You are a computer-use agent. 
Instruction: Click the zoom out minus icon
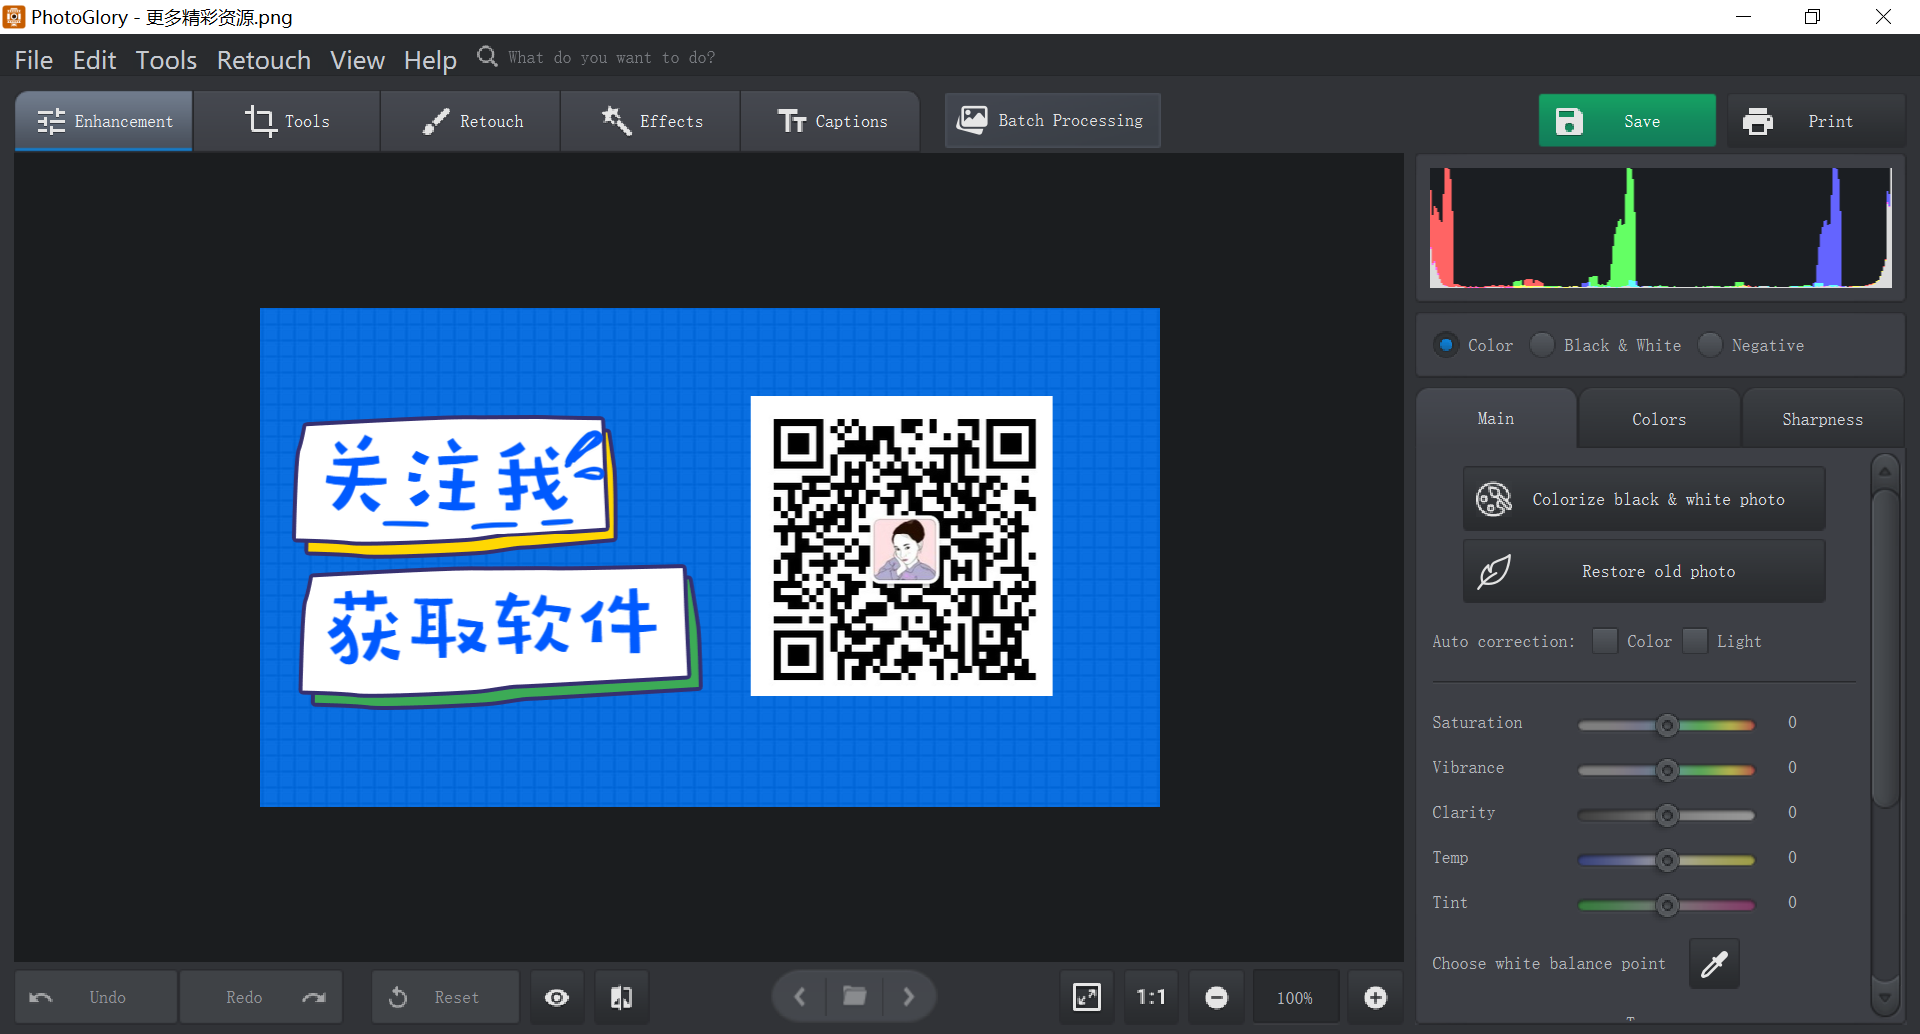(1216, 997)
